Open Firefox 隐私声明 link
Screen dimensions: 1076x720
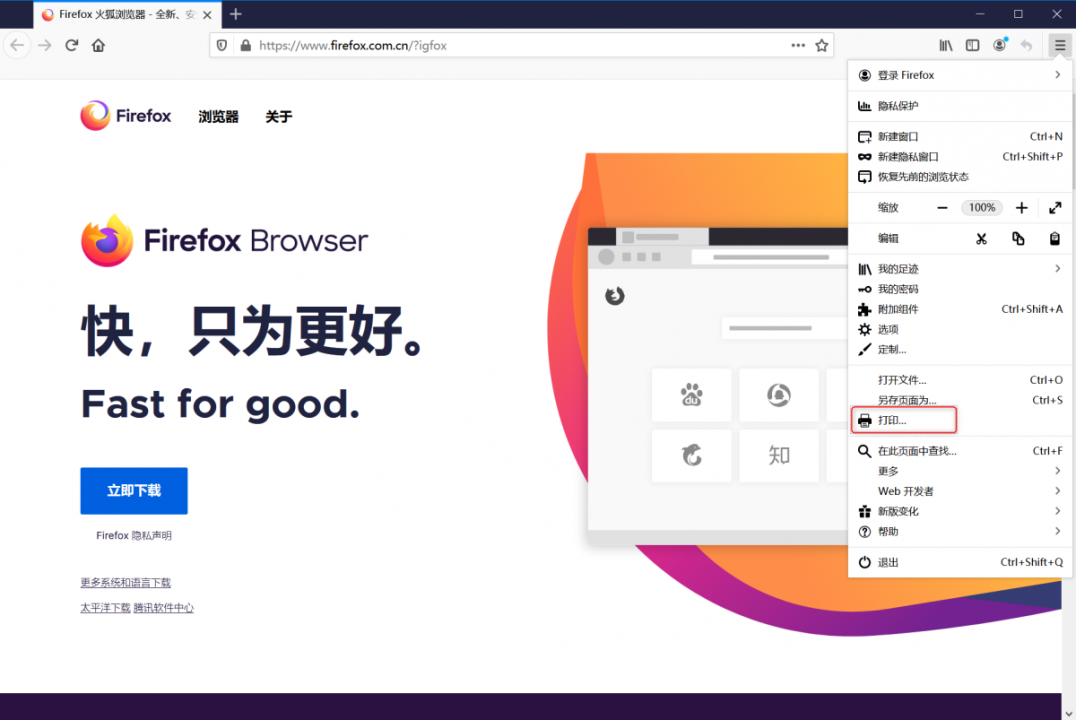coord(134,535)
